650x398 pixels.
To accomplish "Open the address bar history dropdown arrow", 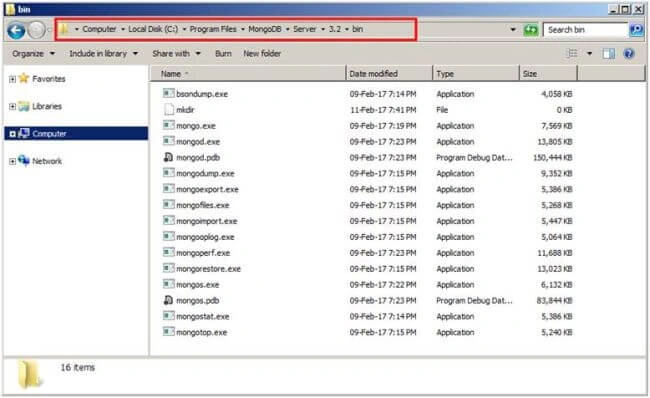I will (513, 30).
